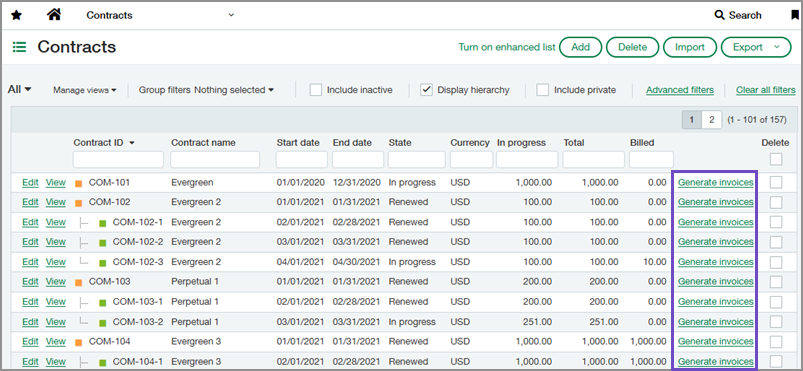The height and width of the screenshot is (371, 803).
Task: Tick delete checkbox for COM-104
Action: [x=776, y=342]
